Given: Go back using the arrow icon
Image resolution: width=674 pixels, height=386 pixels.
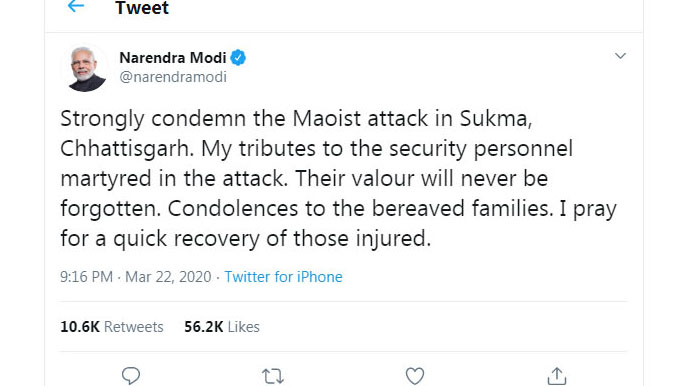Looking at the screenshot, I should pyautogui.click(x=76, y=6).
